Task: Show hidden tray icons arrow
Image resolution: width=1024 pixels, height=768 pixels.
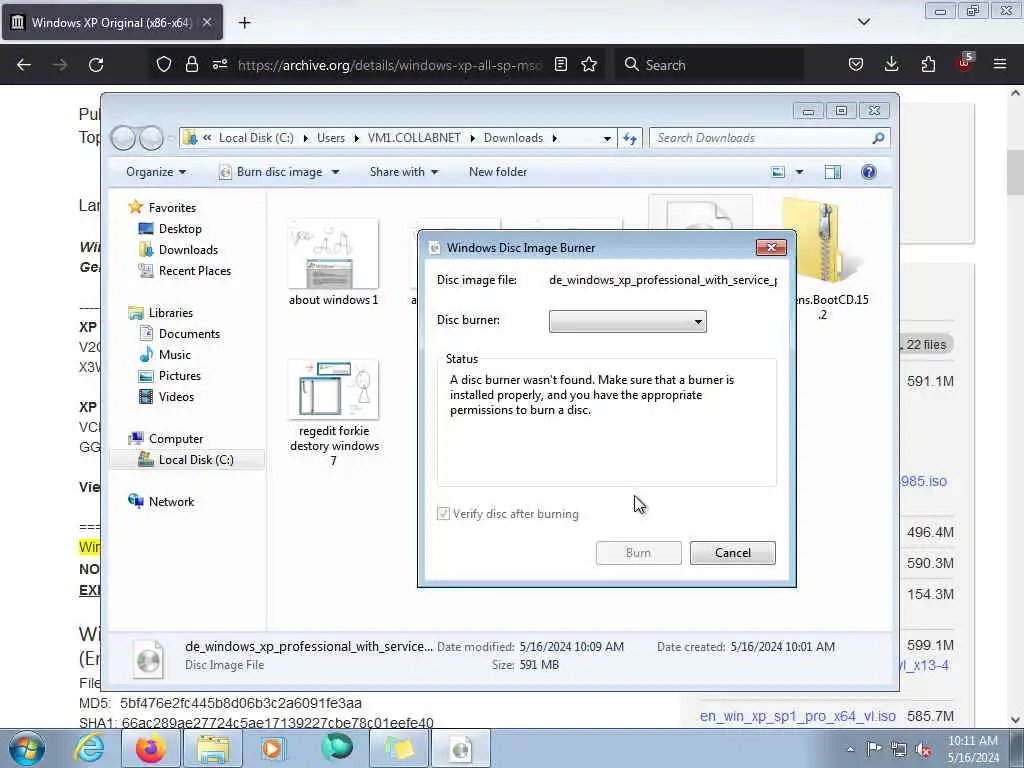Action: tap(850, 749)
